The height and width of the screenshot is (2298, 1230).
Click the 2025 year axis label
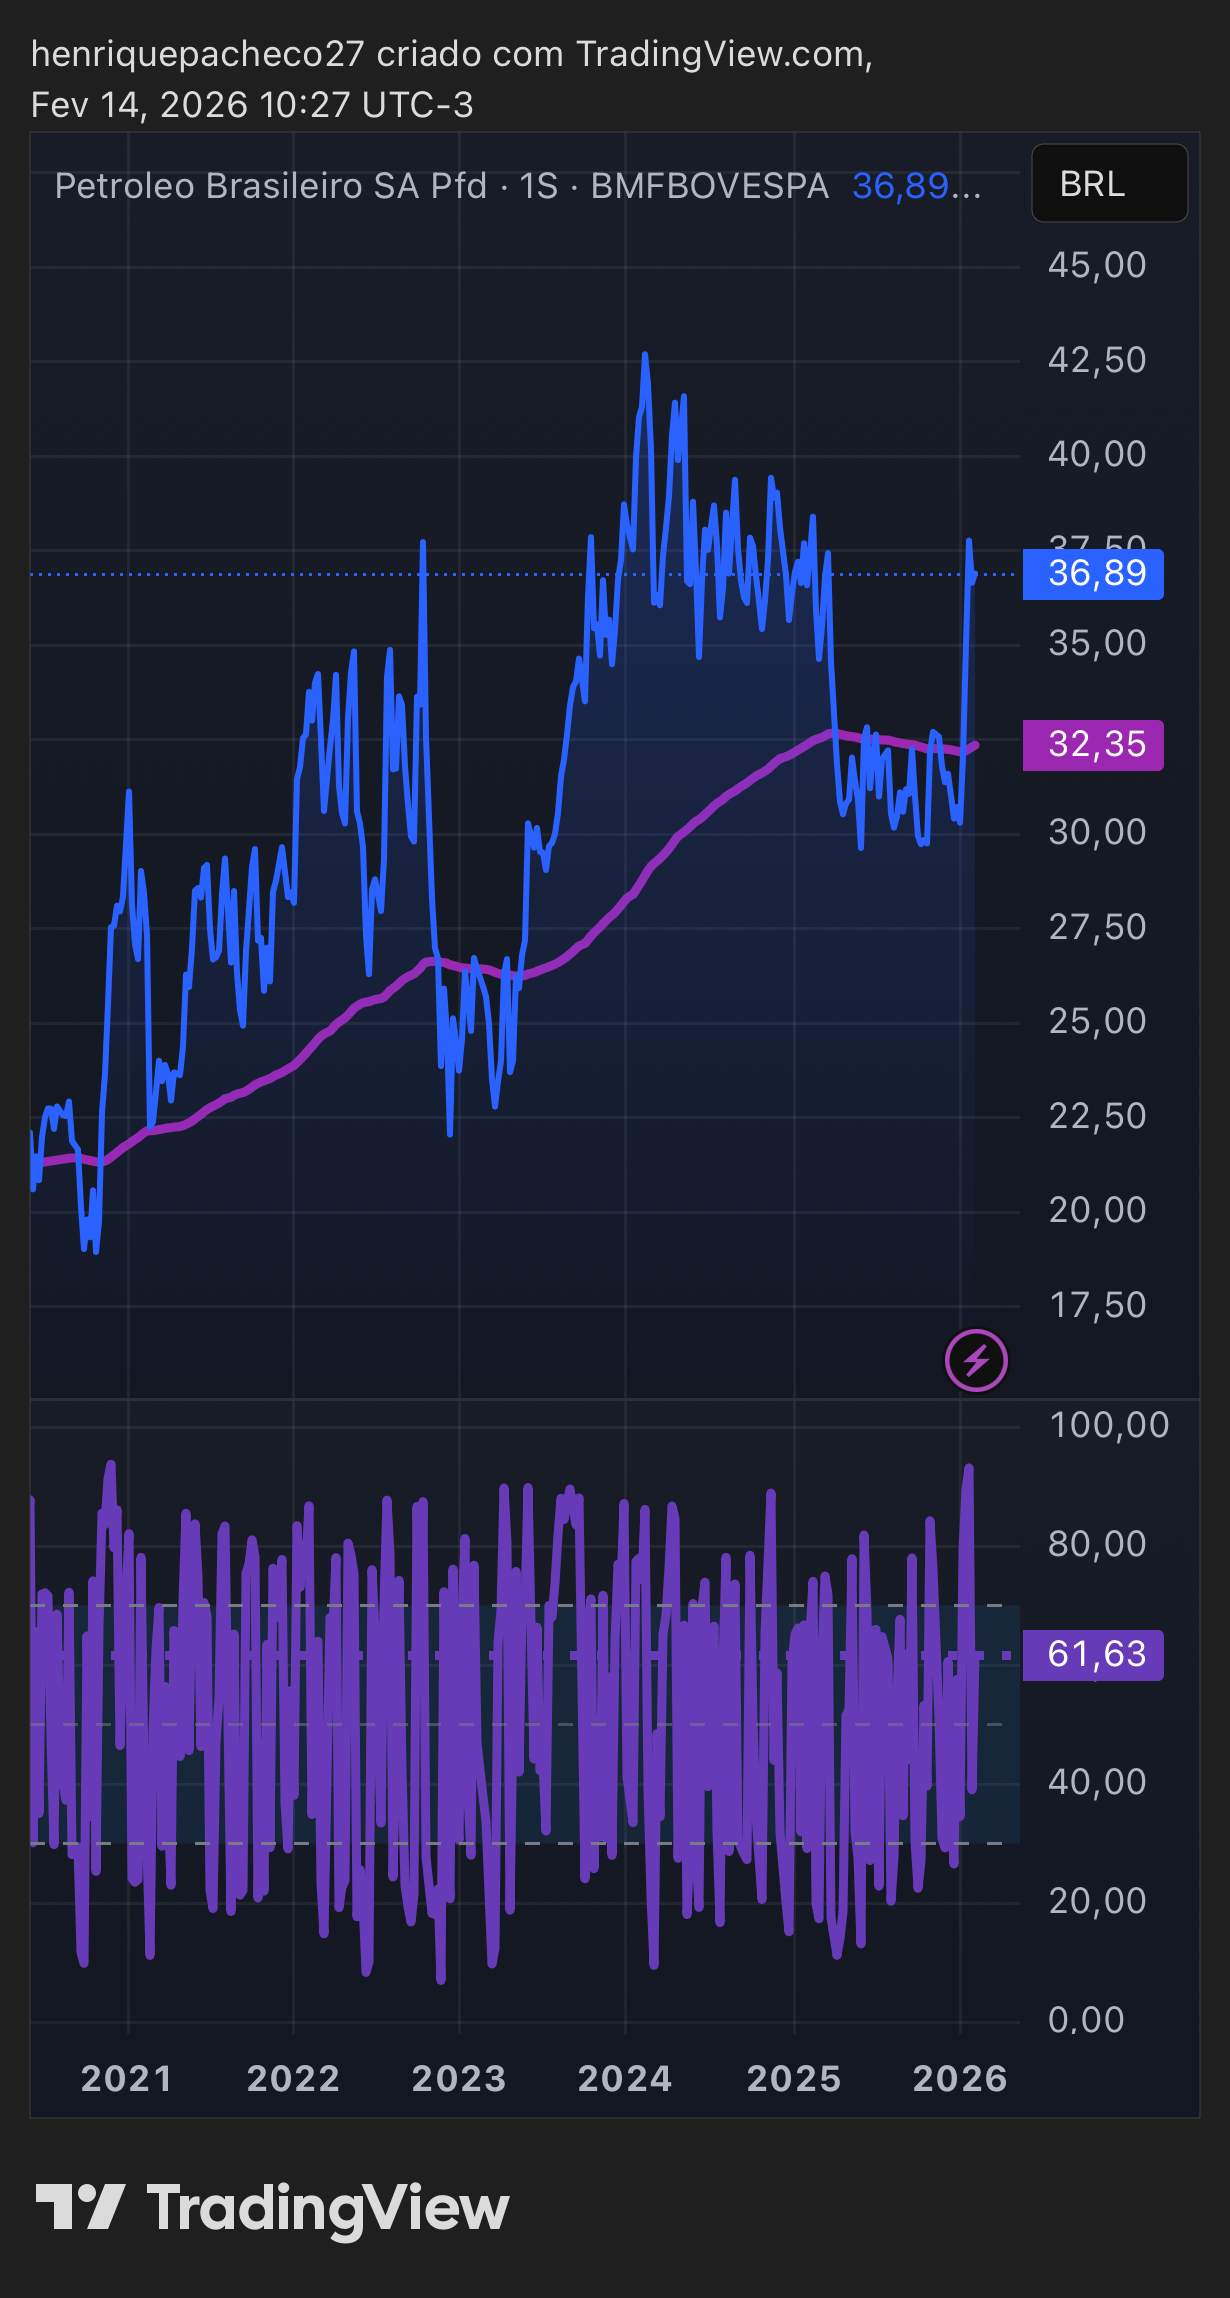pos(794,2079)
